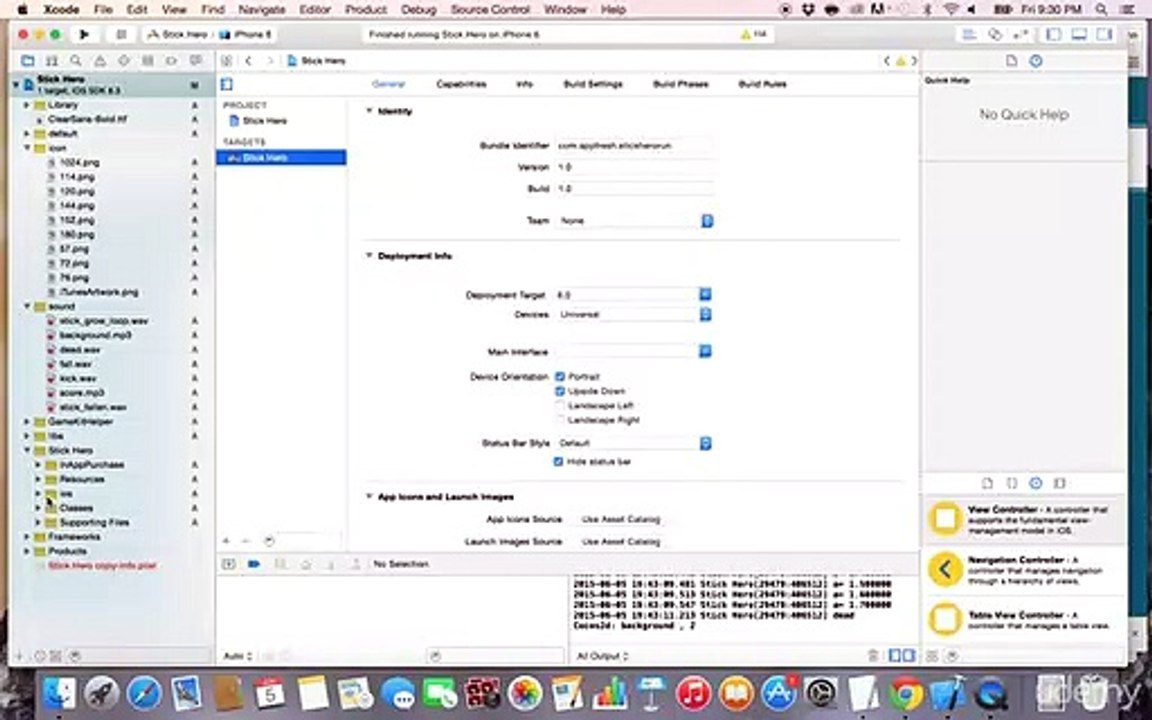Show the Media library
This screenshot has width=1152, height=720.
(x=1059, y=483)
